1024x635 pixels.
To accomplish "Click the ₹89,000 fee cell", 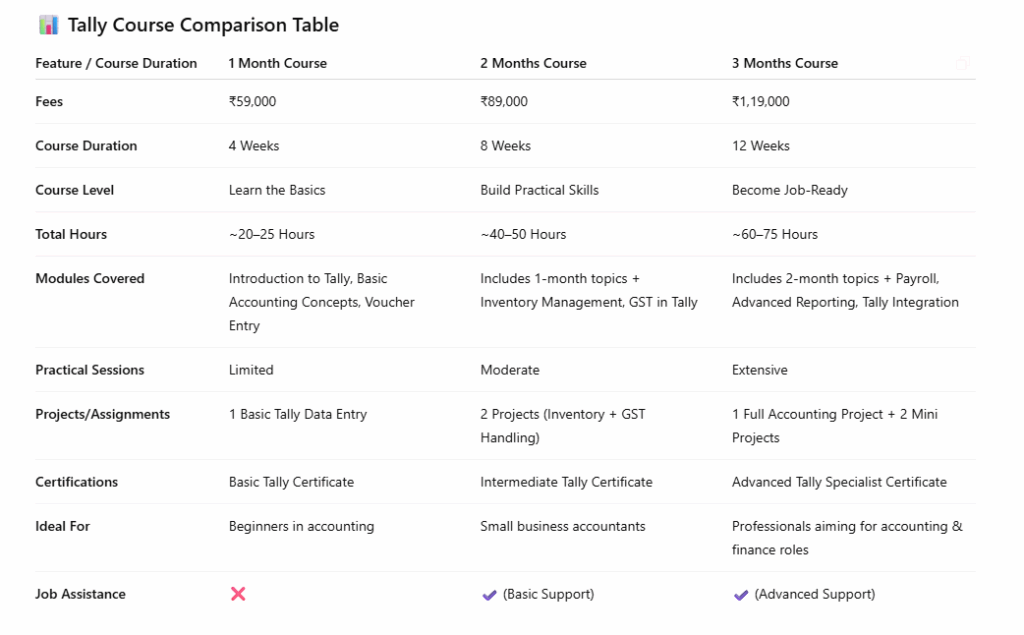I will pos(504,101).
